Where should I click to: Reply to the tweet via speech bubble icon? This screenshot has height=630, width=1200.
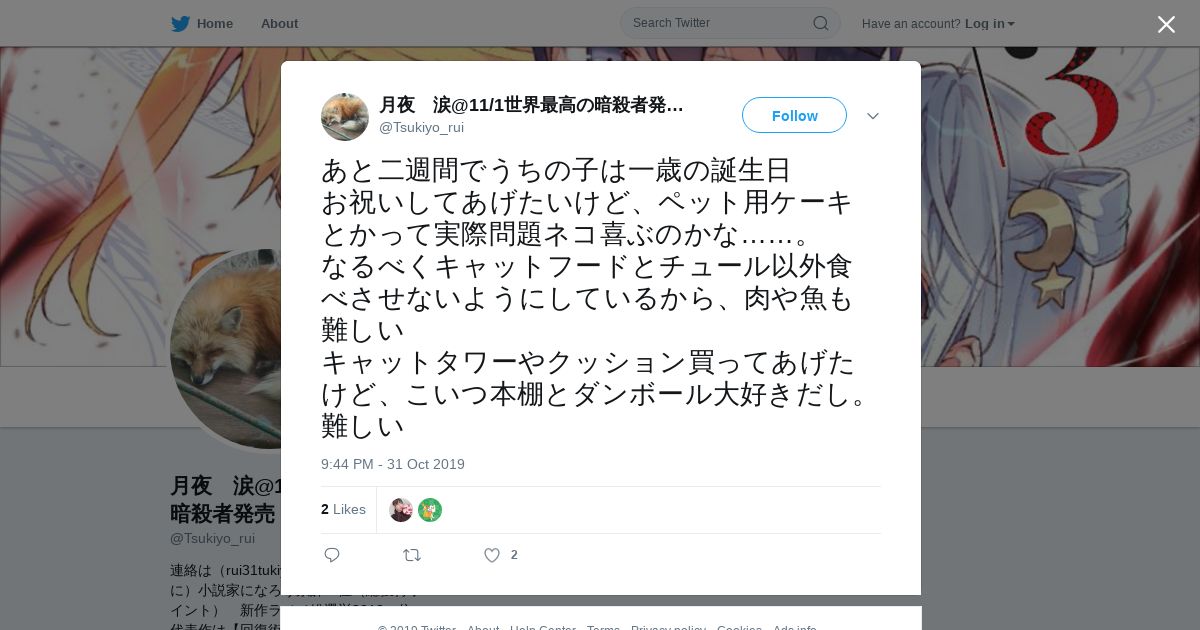point(332,555)
